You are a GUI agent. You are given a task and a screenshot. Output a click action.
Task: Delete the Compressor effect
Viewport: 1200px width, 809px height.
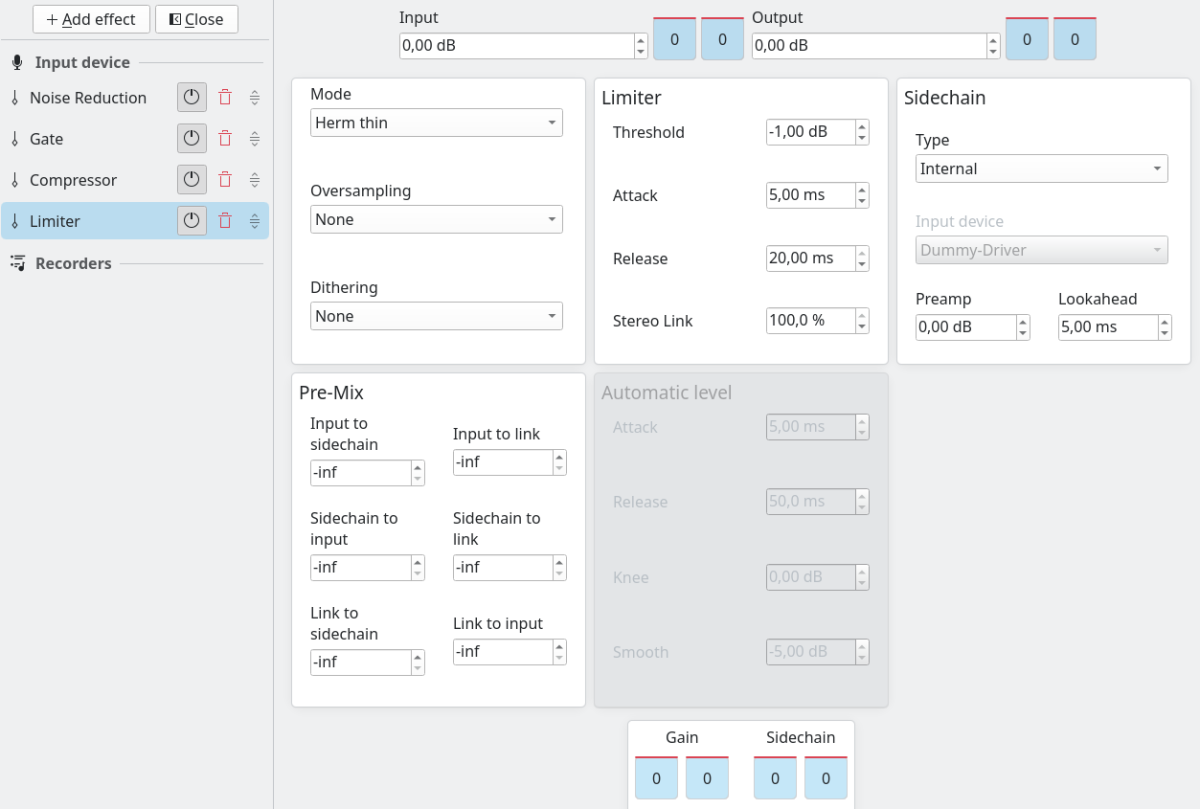point(225,180)
